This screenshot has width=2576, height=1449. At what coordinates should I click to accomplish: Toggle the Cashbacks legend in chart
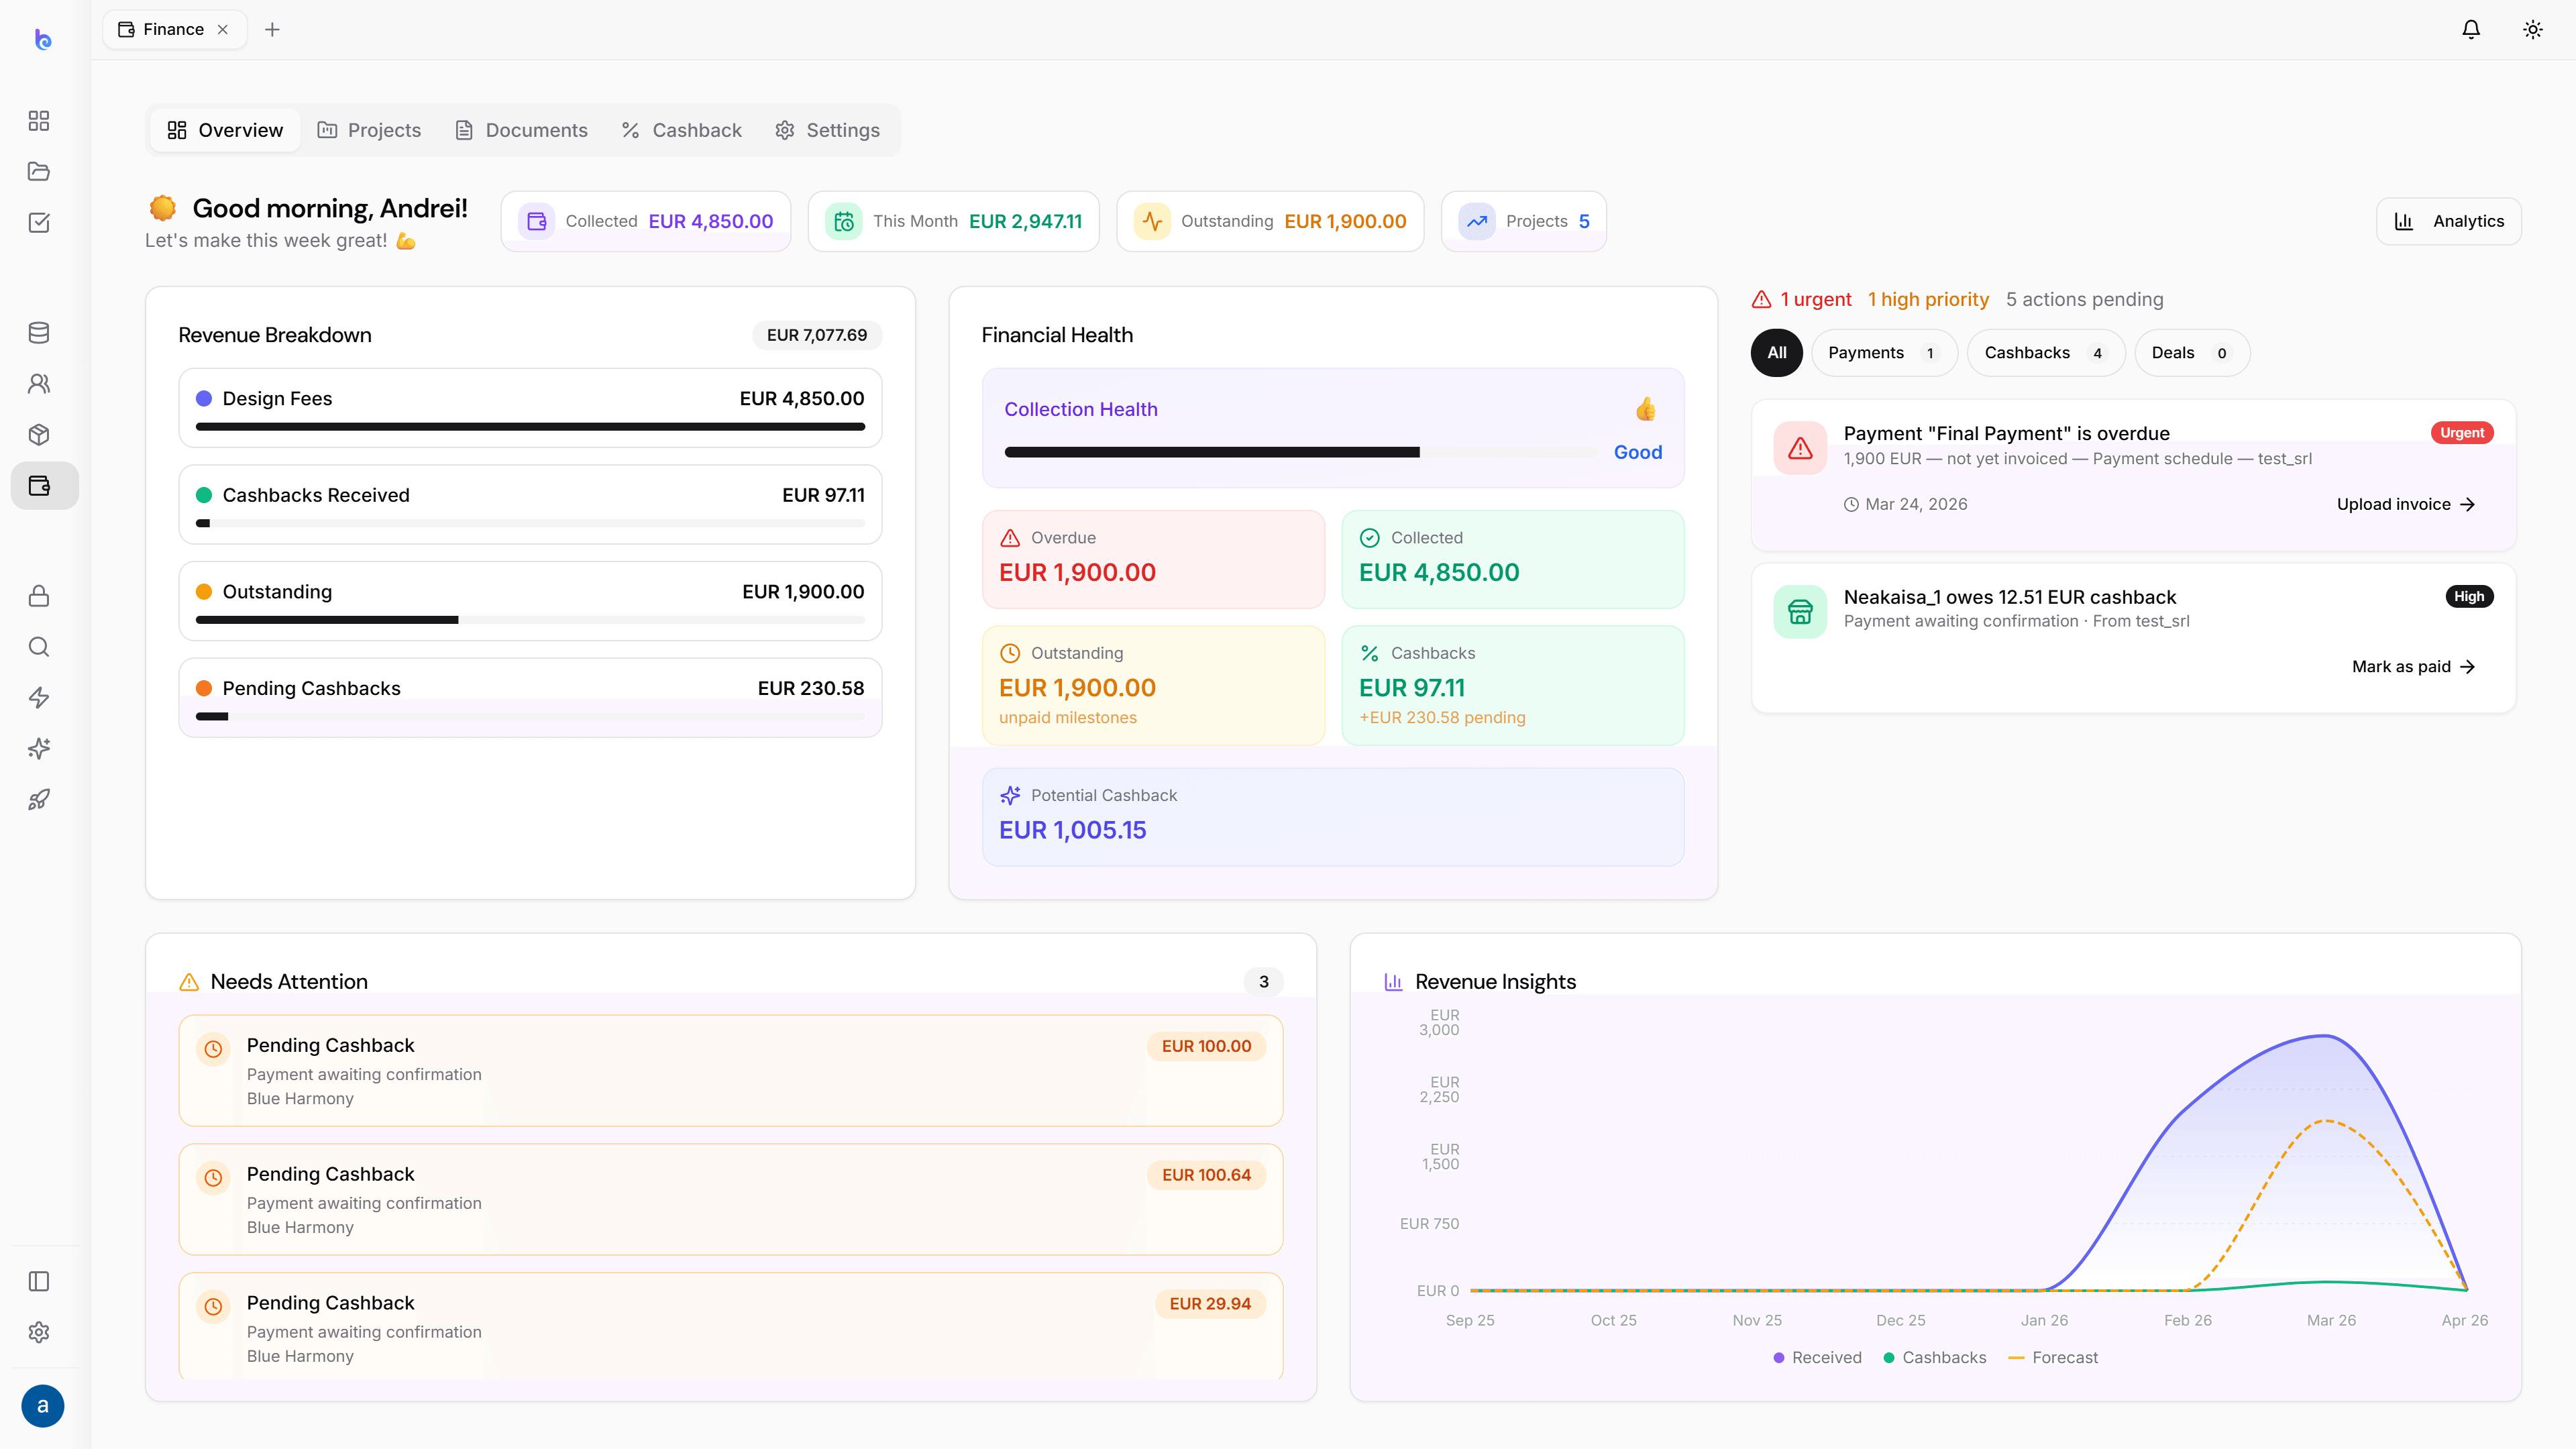pos(1934,1358)
